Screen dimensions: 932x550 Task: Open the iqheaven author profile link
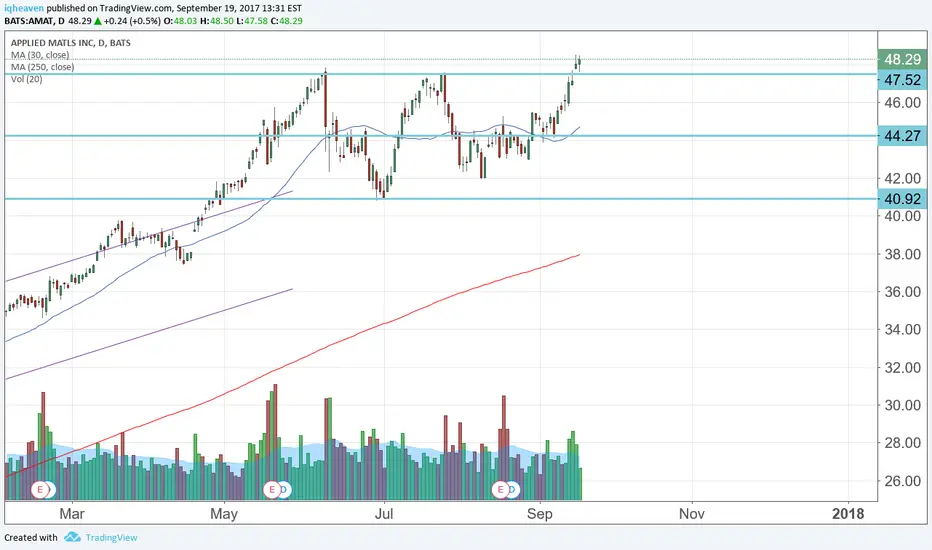pyautogui.click(x=24, y=8)
